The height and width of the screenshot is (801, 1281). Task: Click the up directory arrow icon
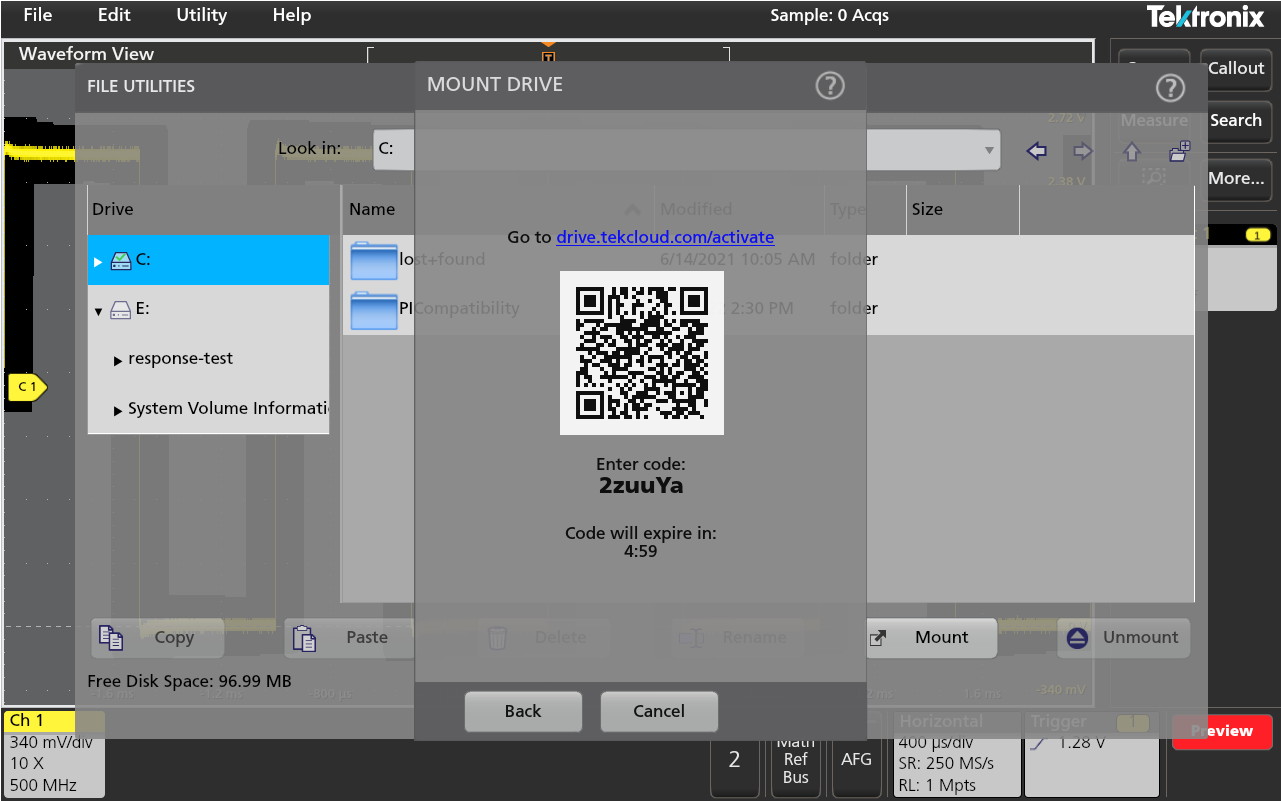(x=1131, y=151)
